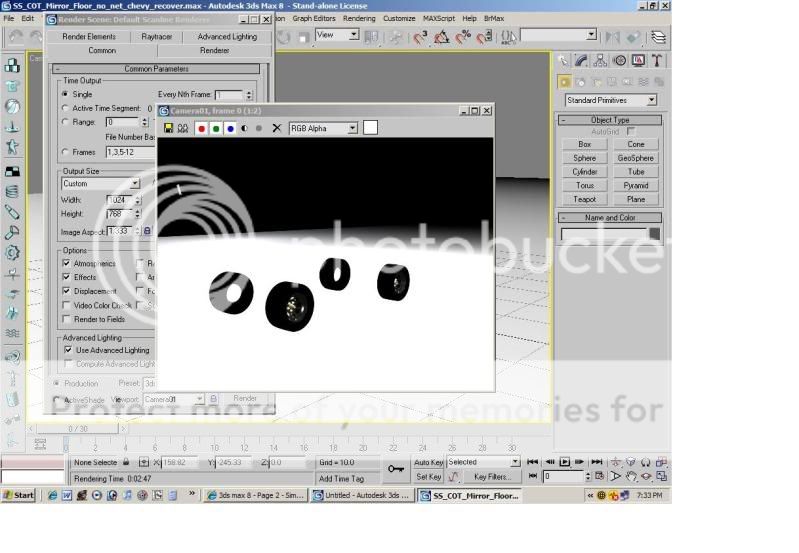The height and width of the screenshot is (553, 799).
Task: Enable the red channel in render window
Action: tap(201, 128)
